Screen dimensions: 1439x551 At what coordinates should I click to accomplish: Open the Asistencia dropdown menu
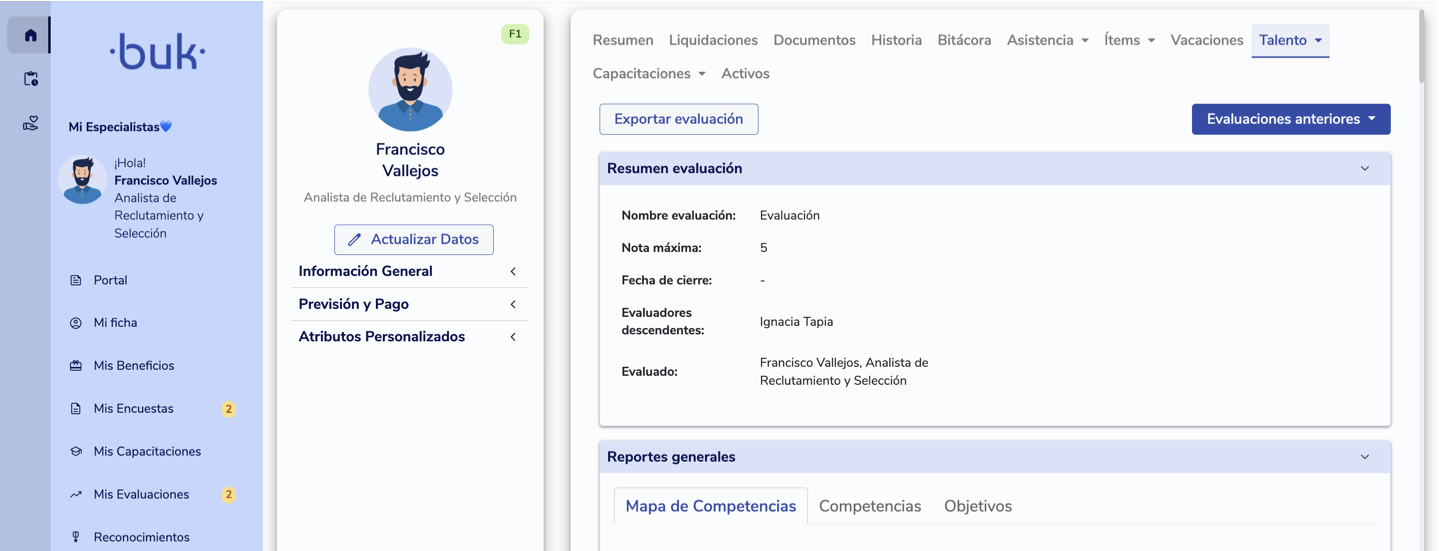(x=1047, y=40)
